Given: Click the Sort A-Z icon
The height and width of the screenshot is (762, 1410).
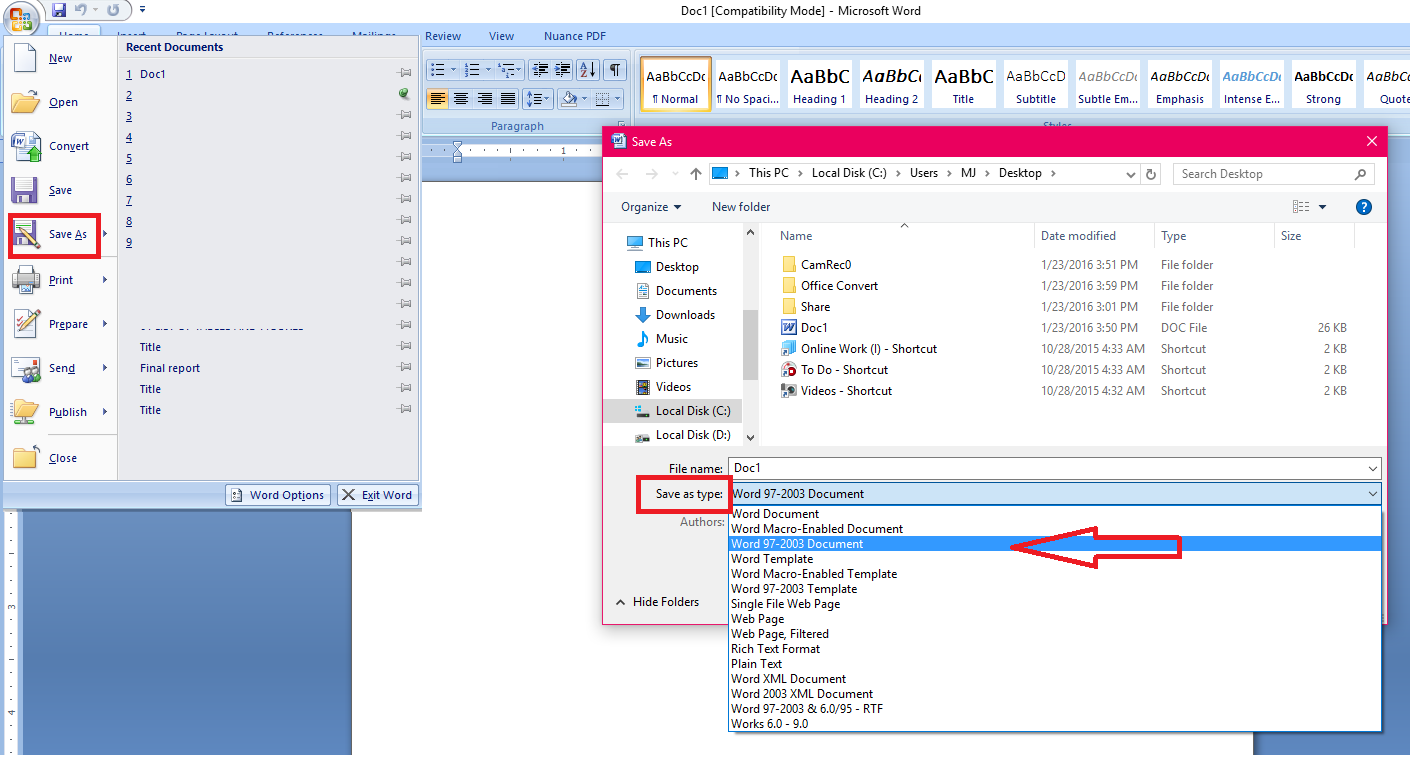Looking at the screenshot, I should (x=588, y=70).
